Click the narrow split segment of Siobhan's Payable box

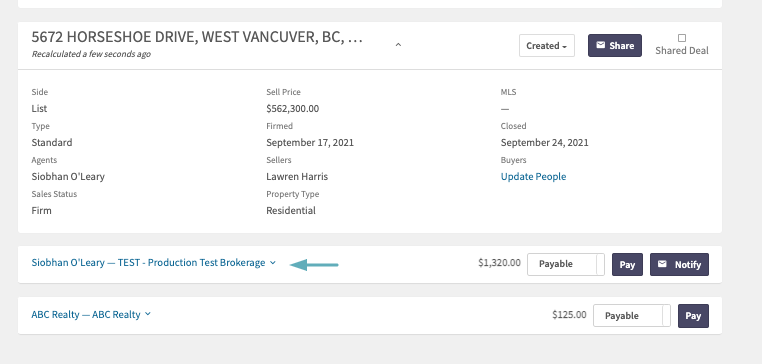click(600, 264)
